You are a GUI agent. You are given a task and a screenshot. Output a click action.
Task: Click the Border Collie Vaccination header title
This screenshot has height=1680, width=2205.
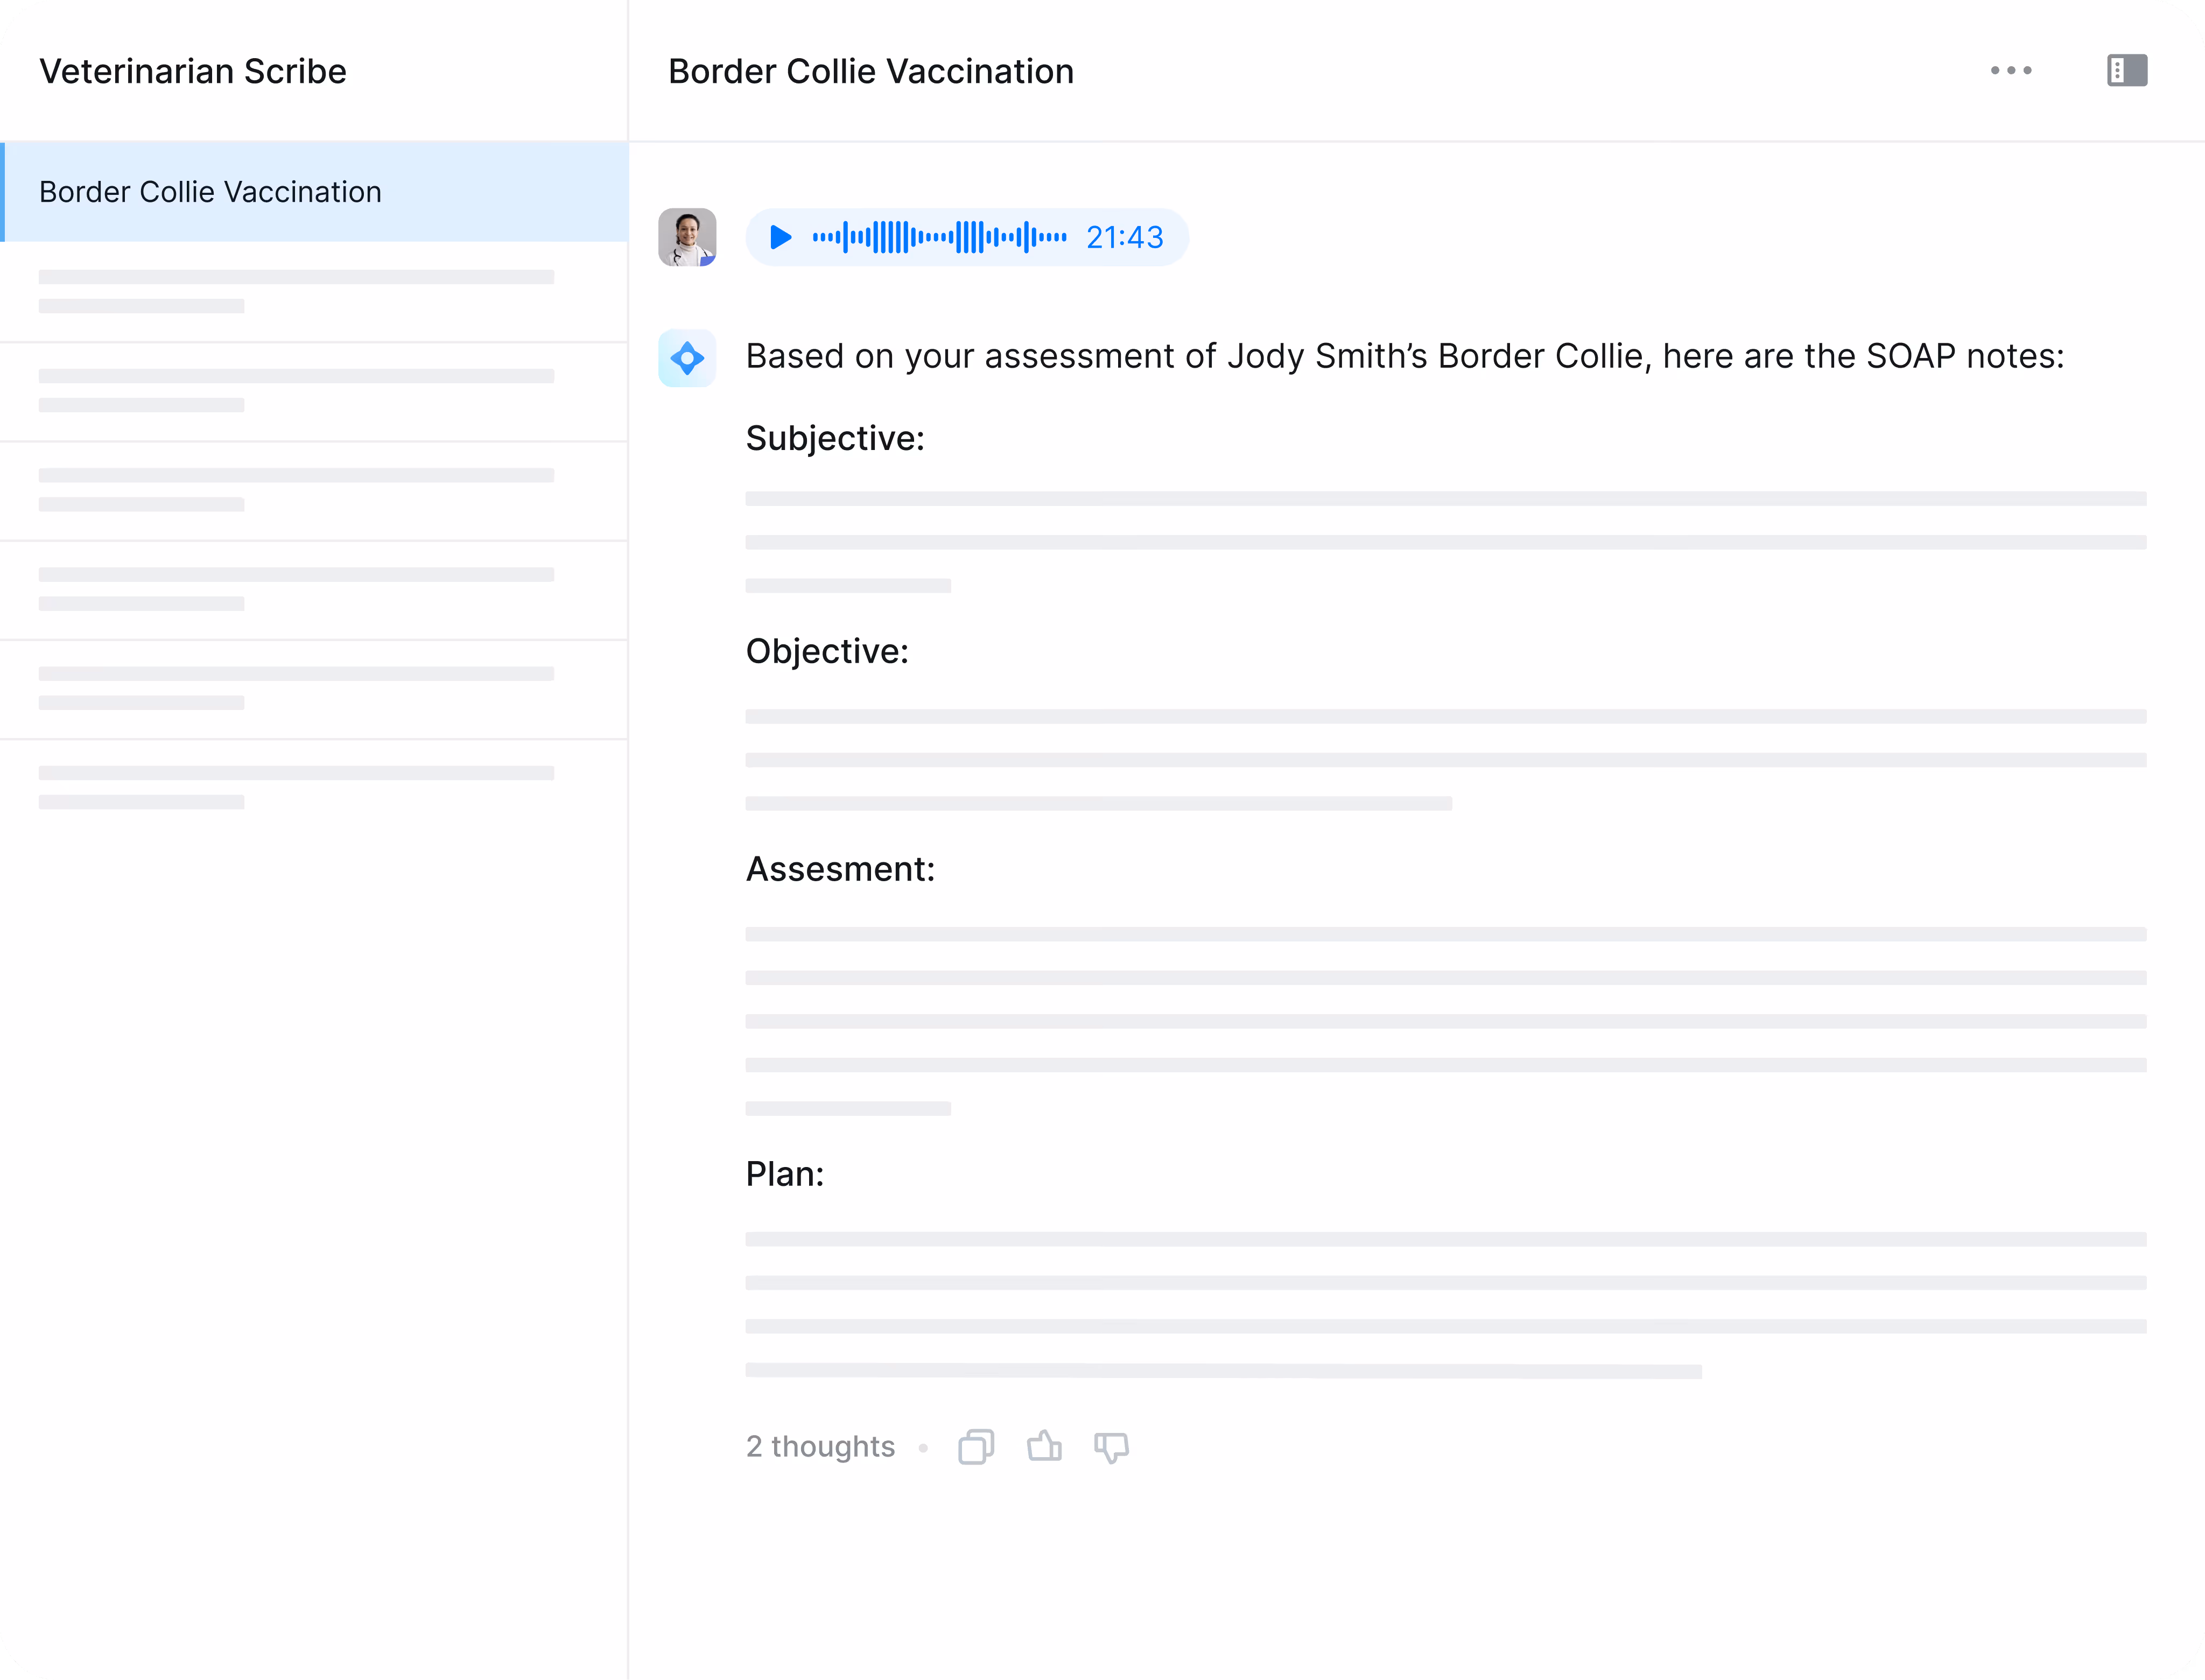(870, 72)
